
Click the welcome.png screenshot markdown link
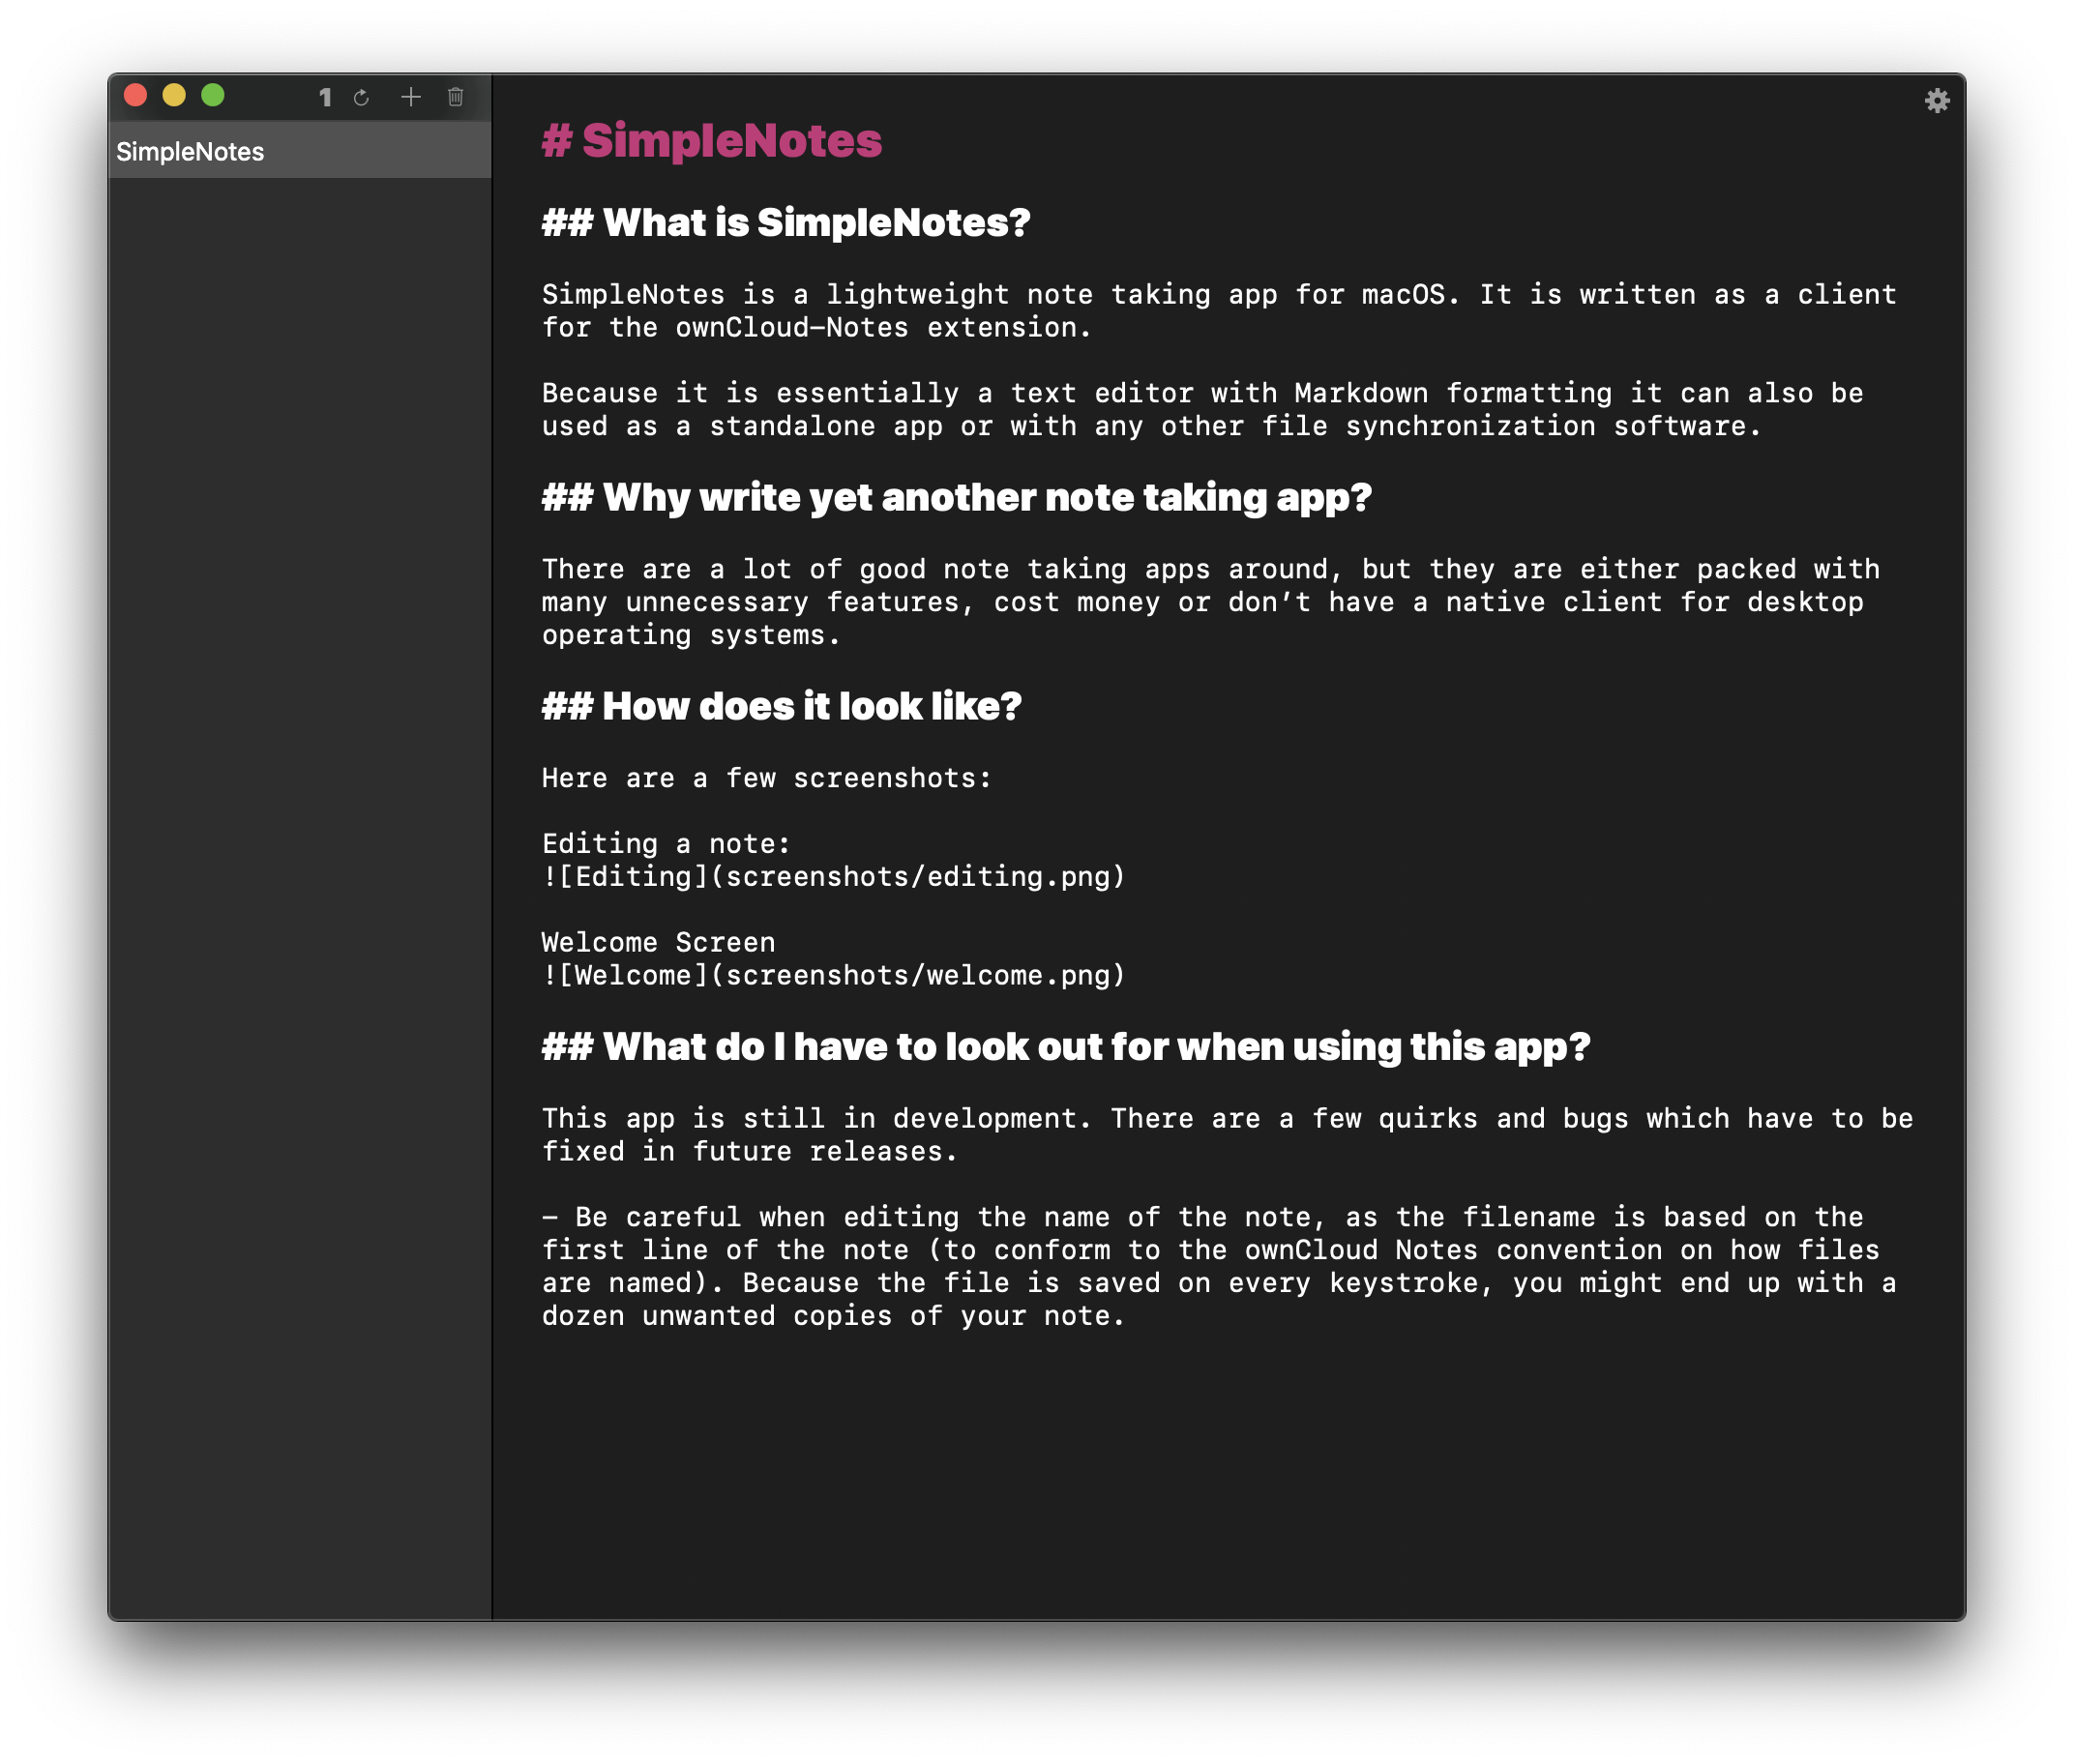click(x=833, y=975)
